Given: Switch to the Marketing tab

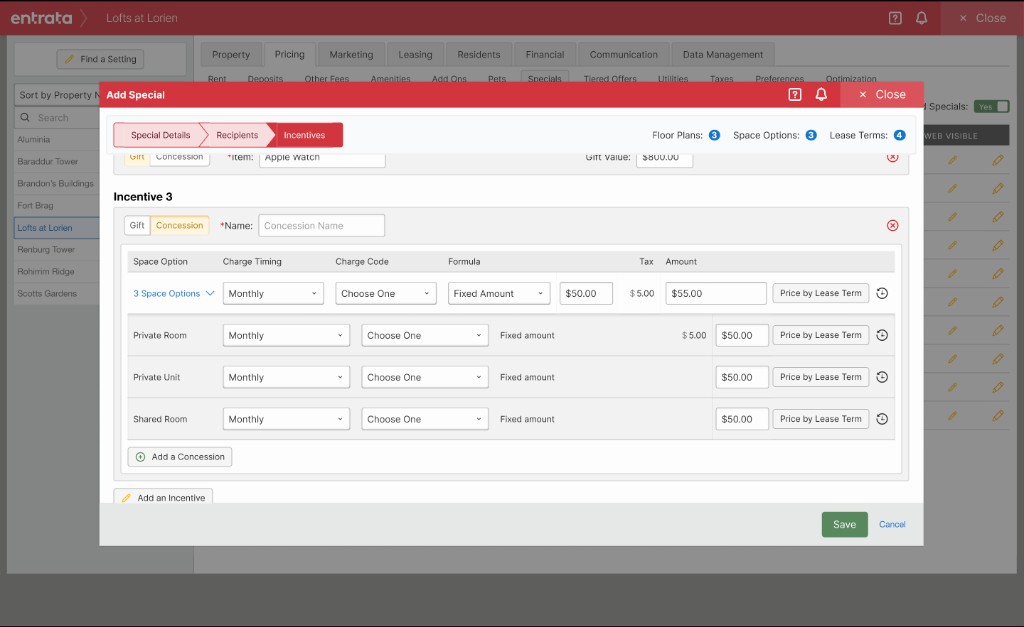Looking at the screenshot, I should [351, 55].
